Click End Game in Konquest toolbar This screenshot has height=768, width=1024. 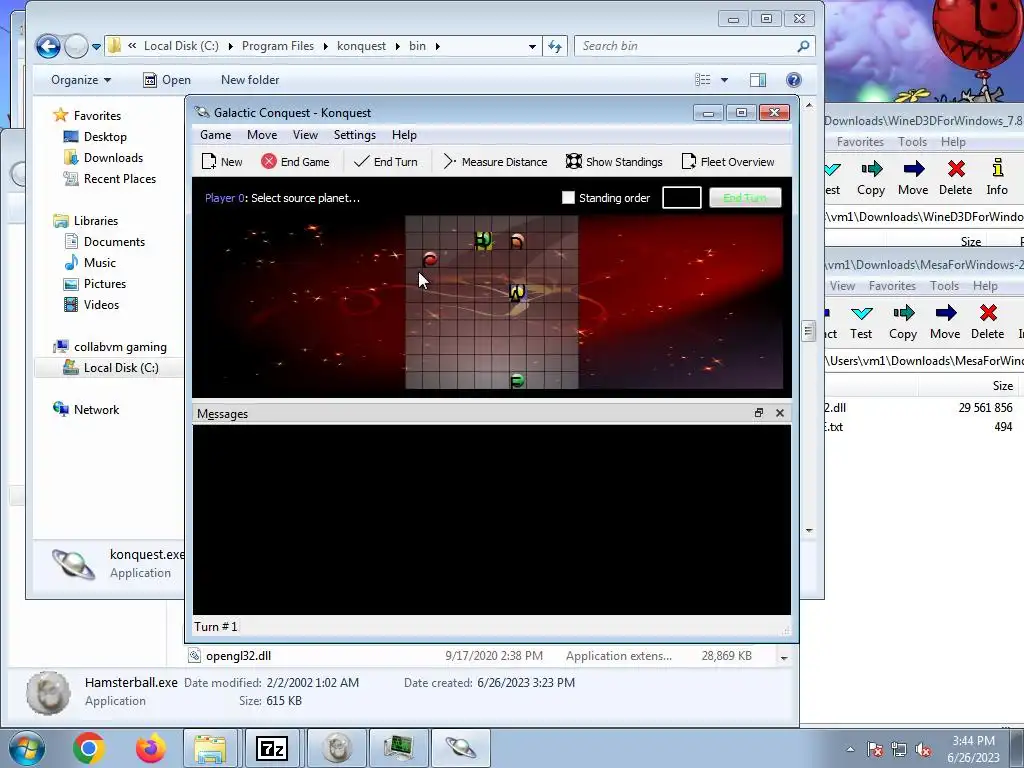coord(295,162)
